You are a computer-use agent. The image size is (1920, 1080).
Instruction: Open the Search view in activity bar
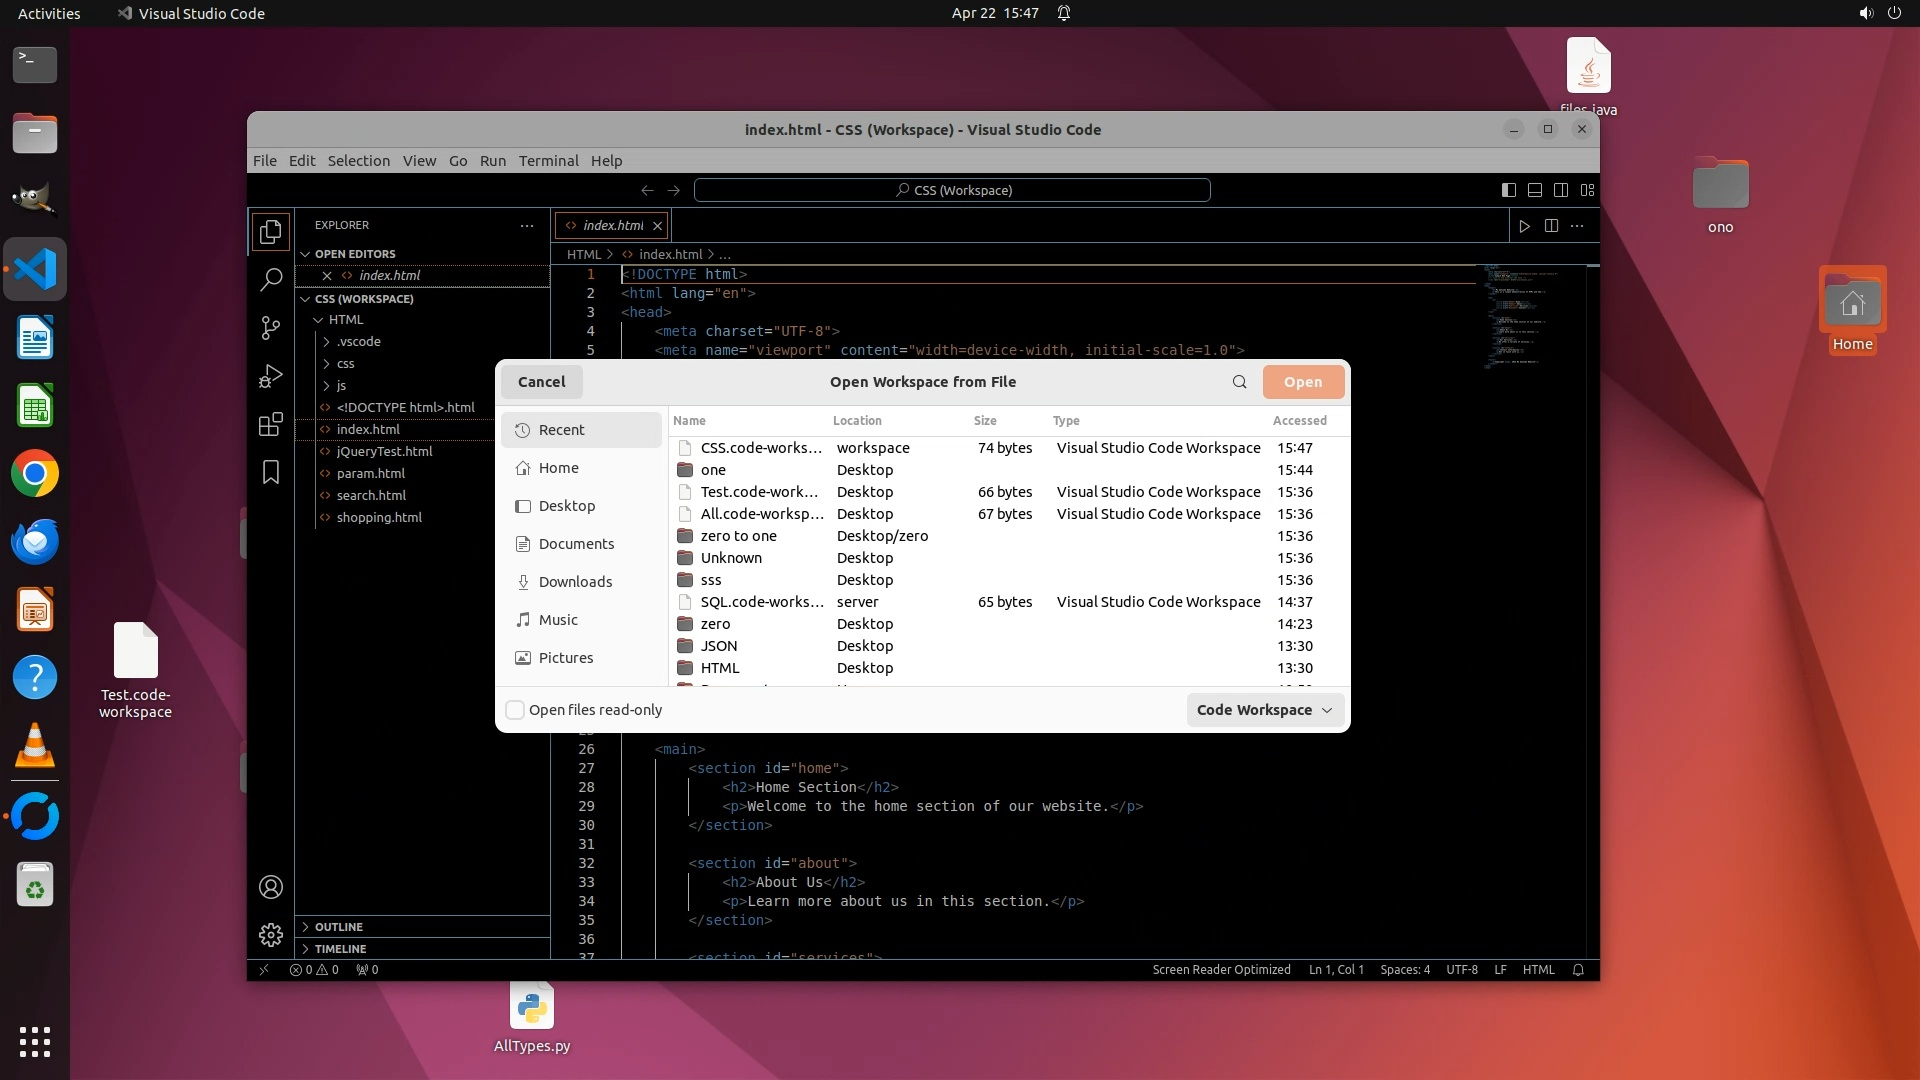(x=271, y=280)
